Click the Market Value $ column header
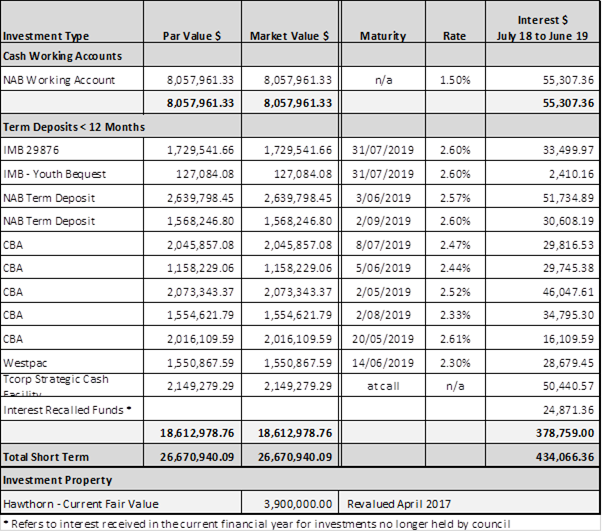 click(x=290, y=36)
